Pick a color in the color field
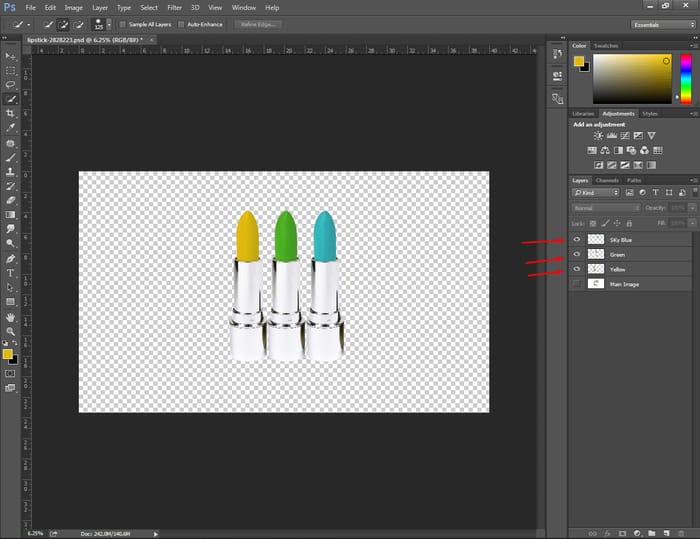This screenshot has width=700, height=539. (x=632, y=79)
